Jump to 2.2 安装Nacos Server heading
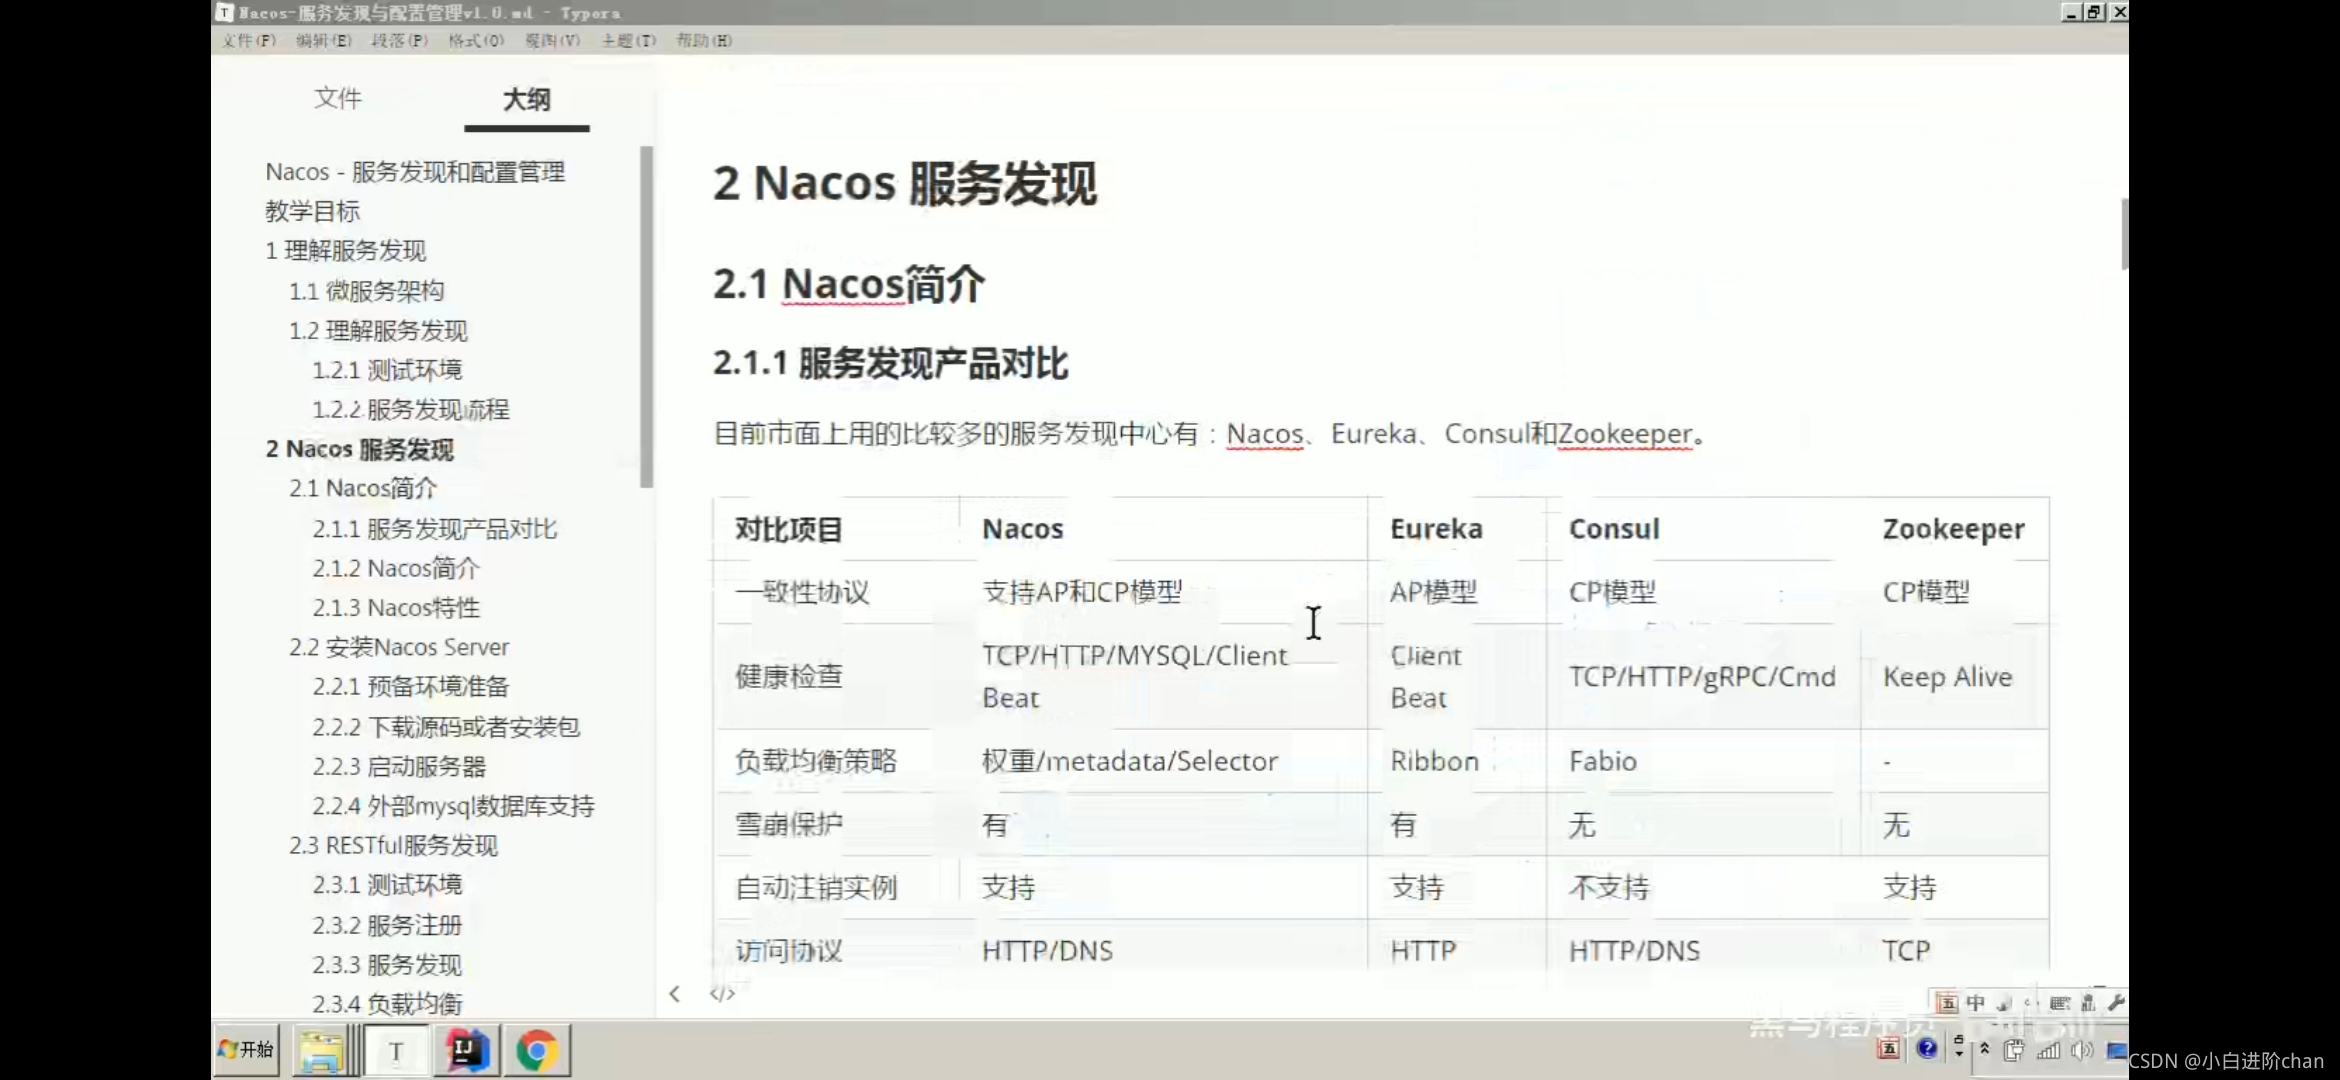This screenshot has width=2340, height=1080. point(399,647)
